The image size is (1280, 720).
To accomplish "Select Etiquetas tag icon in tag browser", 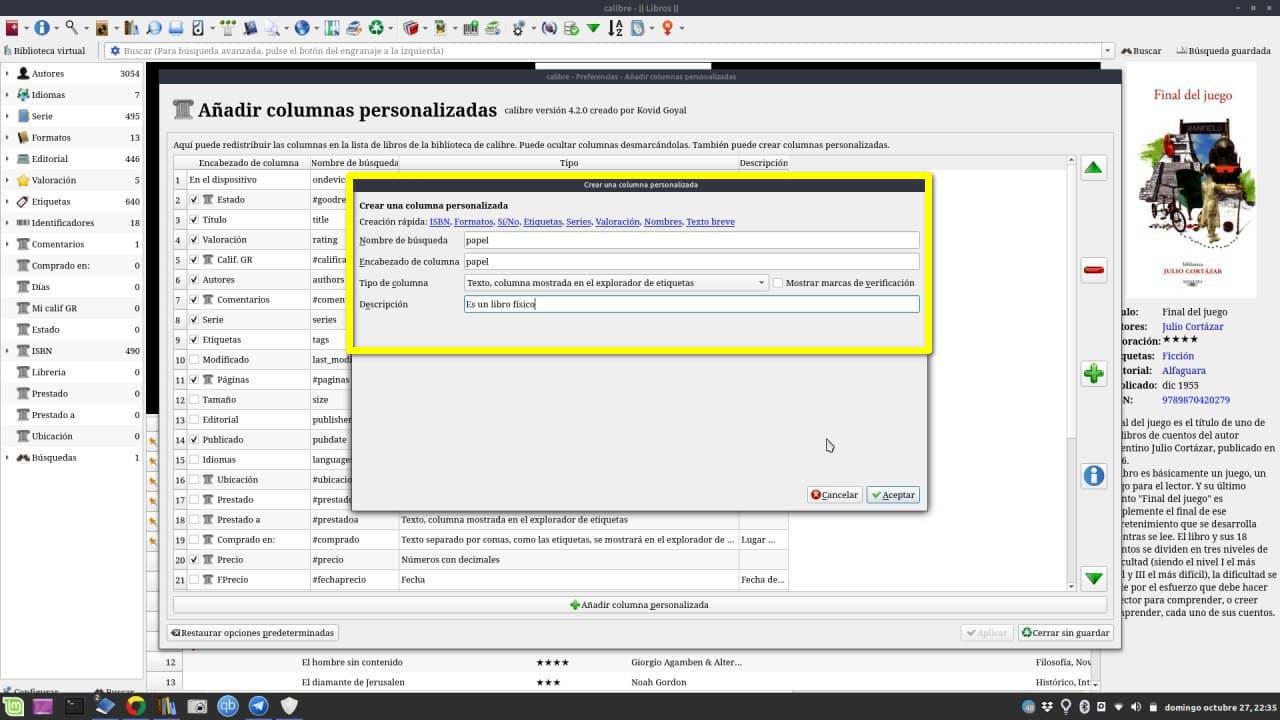I will [23, 201].
